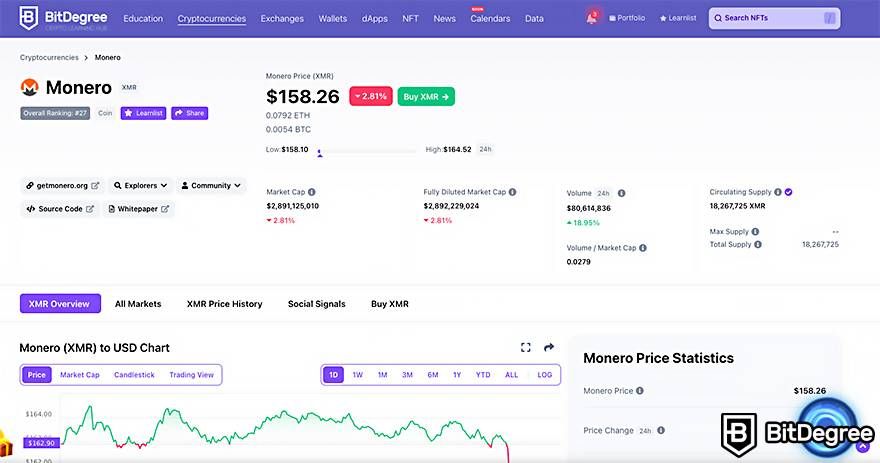Click the Overall Ranking #27 badge
Image resolution: width=880 pixels, height=463 pixels.
tap(55, 113)
